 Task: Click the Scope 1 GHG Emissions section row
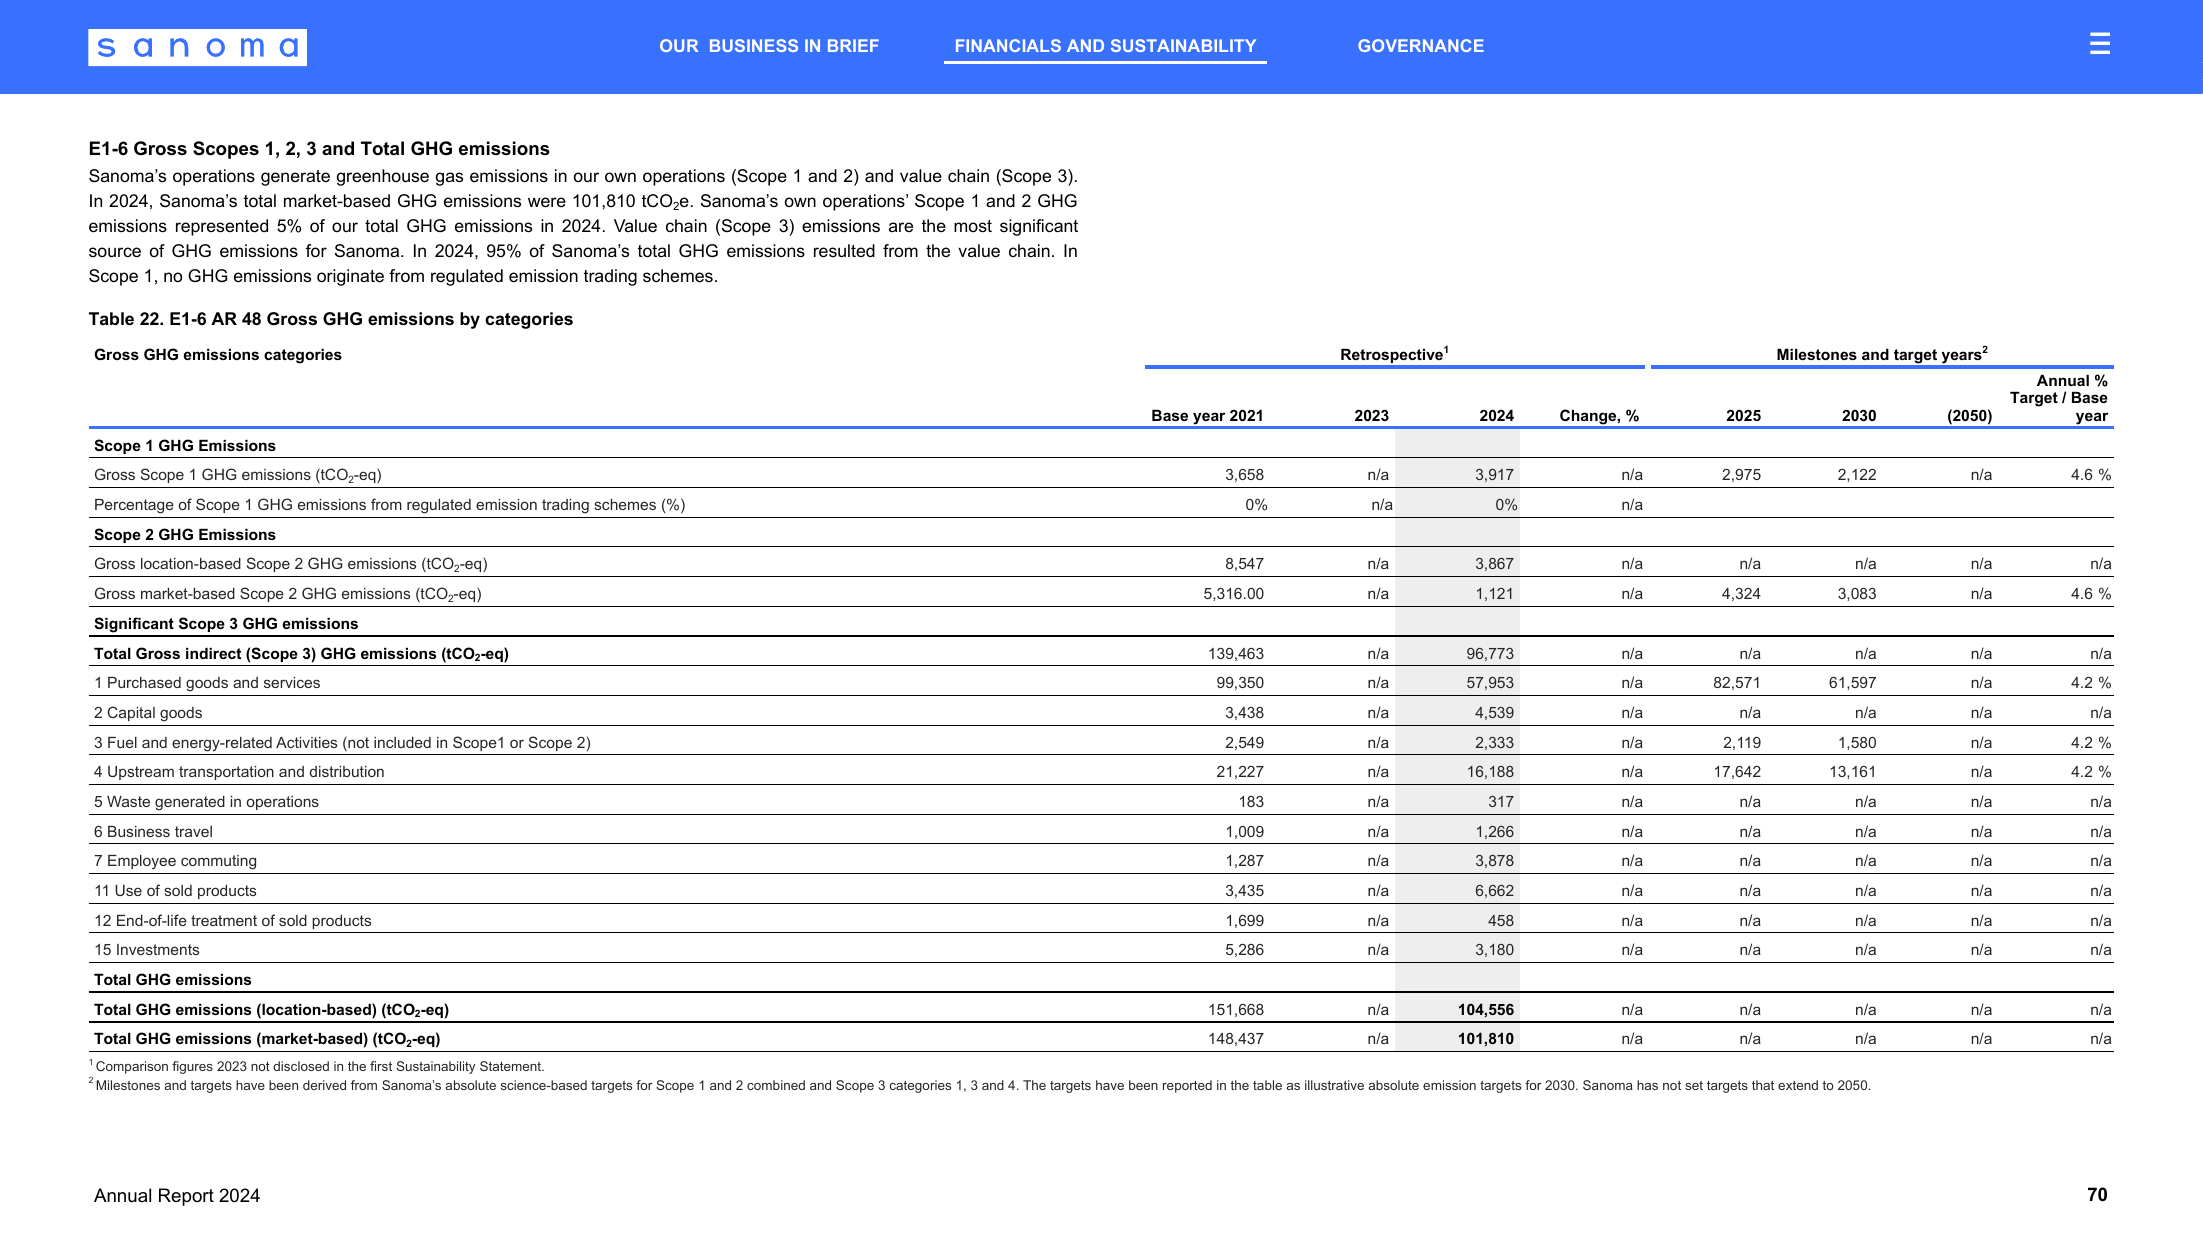tap(1101, 446)
